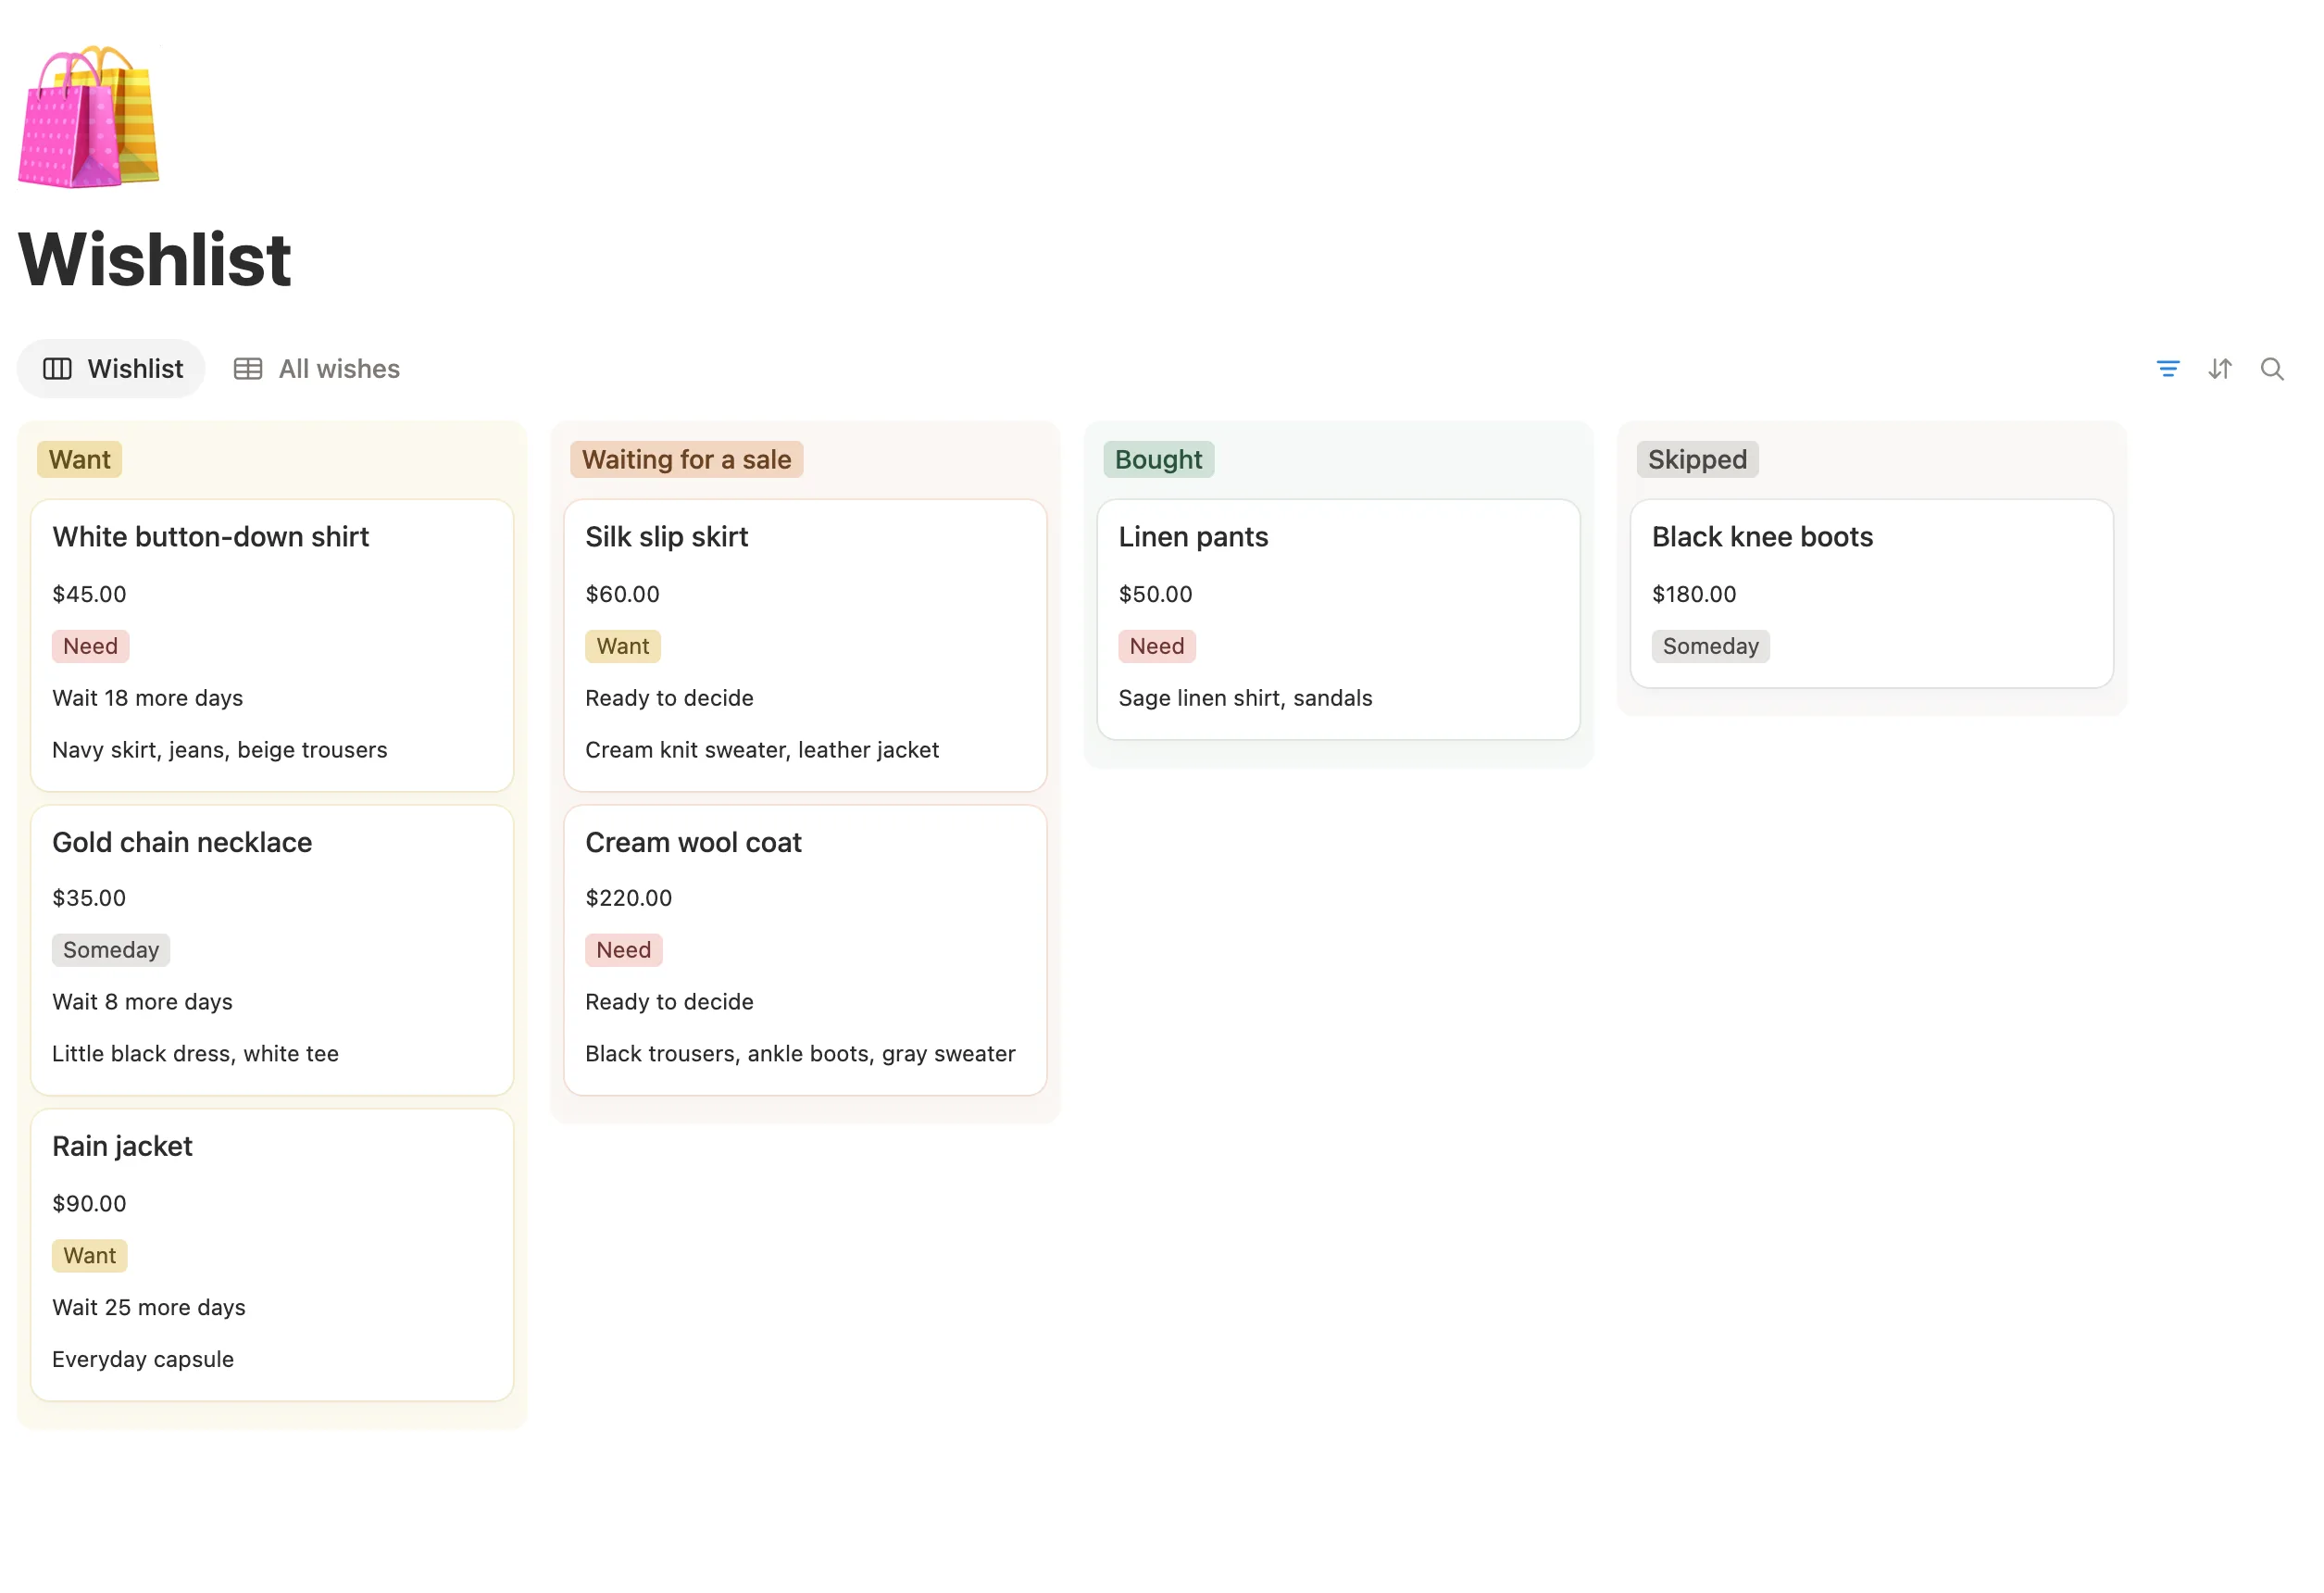The height and width of the screenshot is (1593, 2324).
Task: Click the $35.00 price
Action: 89,898
